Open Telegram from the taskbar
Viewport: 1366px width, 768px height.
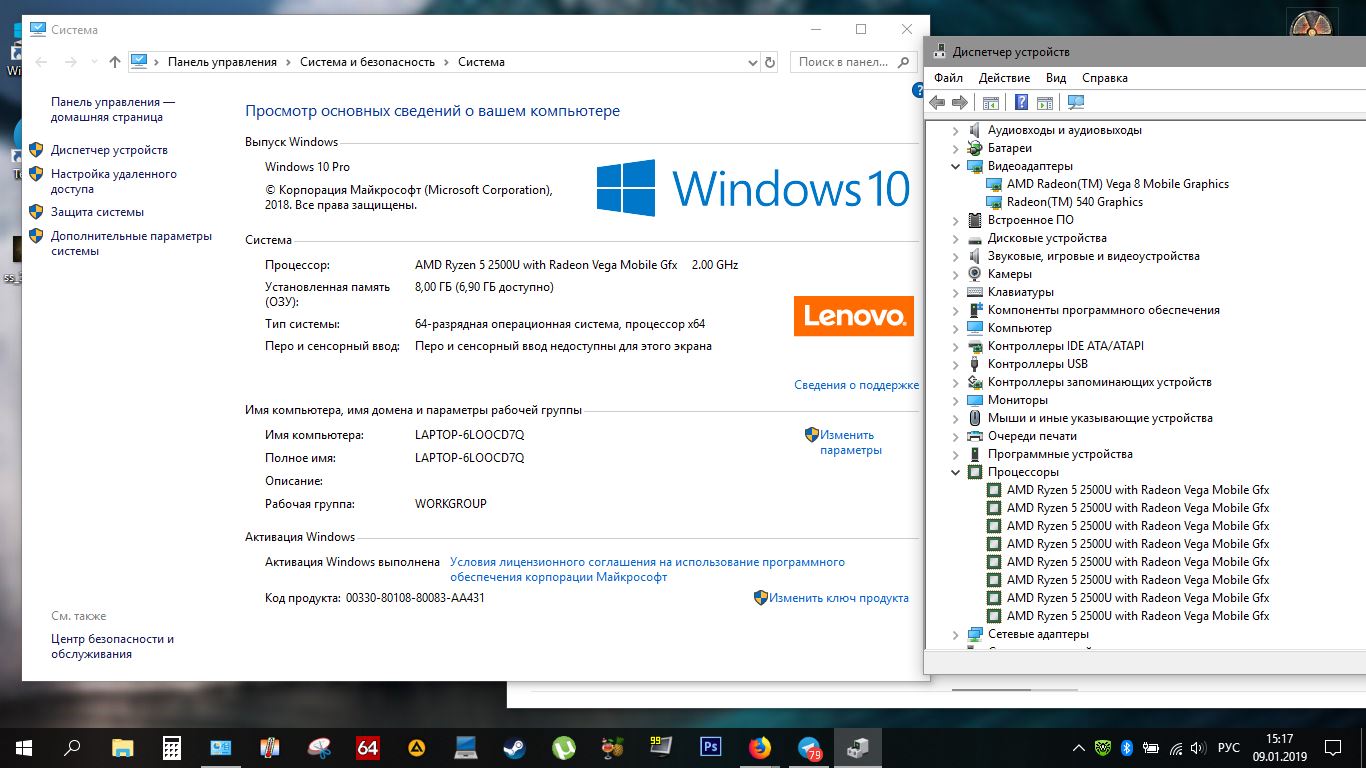(809, 747)
